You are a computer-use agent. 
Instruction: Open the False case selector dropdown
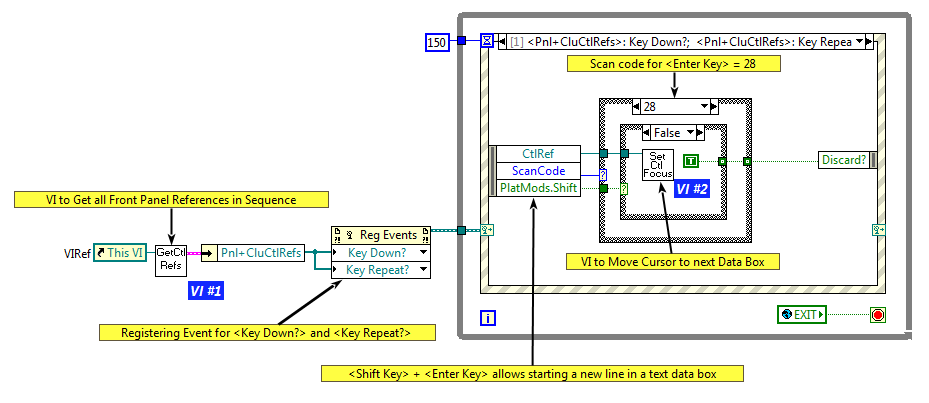click(x=690, y=133)
